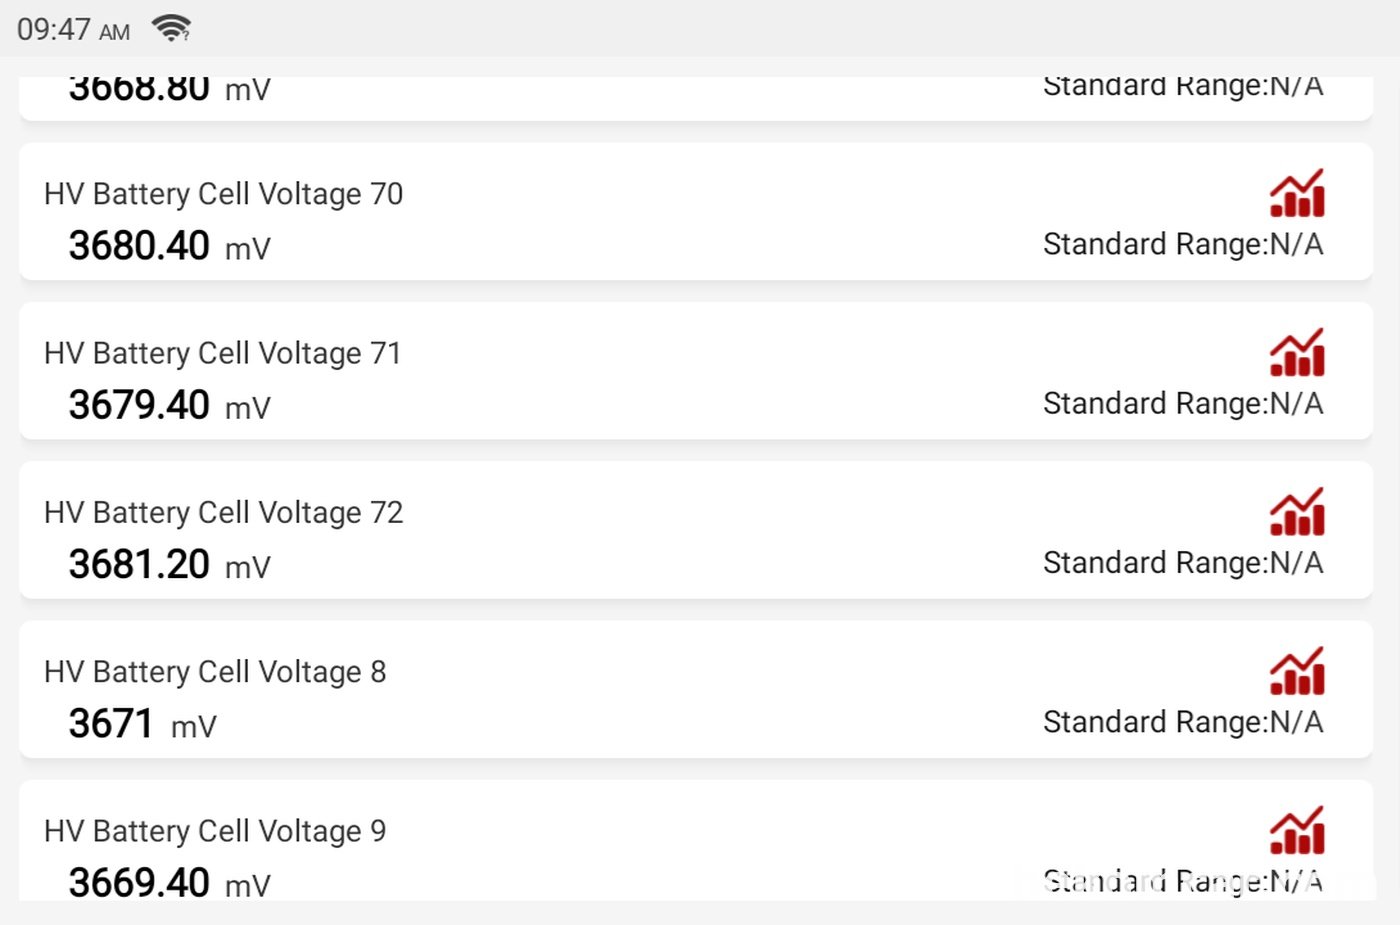Tap Standard Range for Cell Voltage 70
This screenshot has height=925, width=1400.
1183,244
